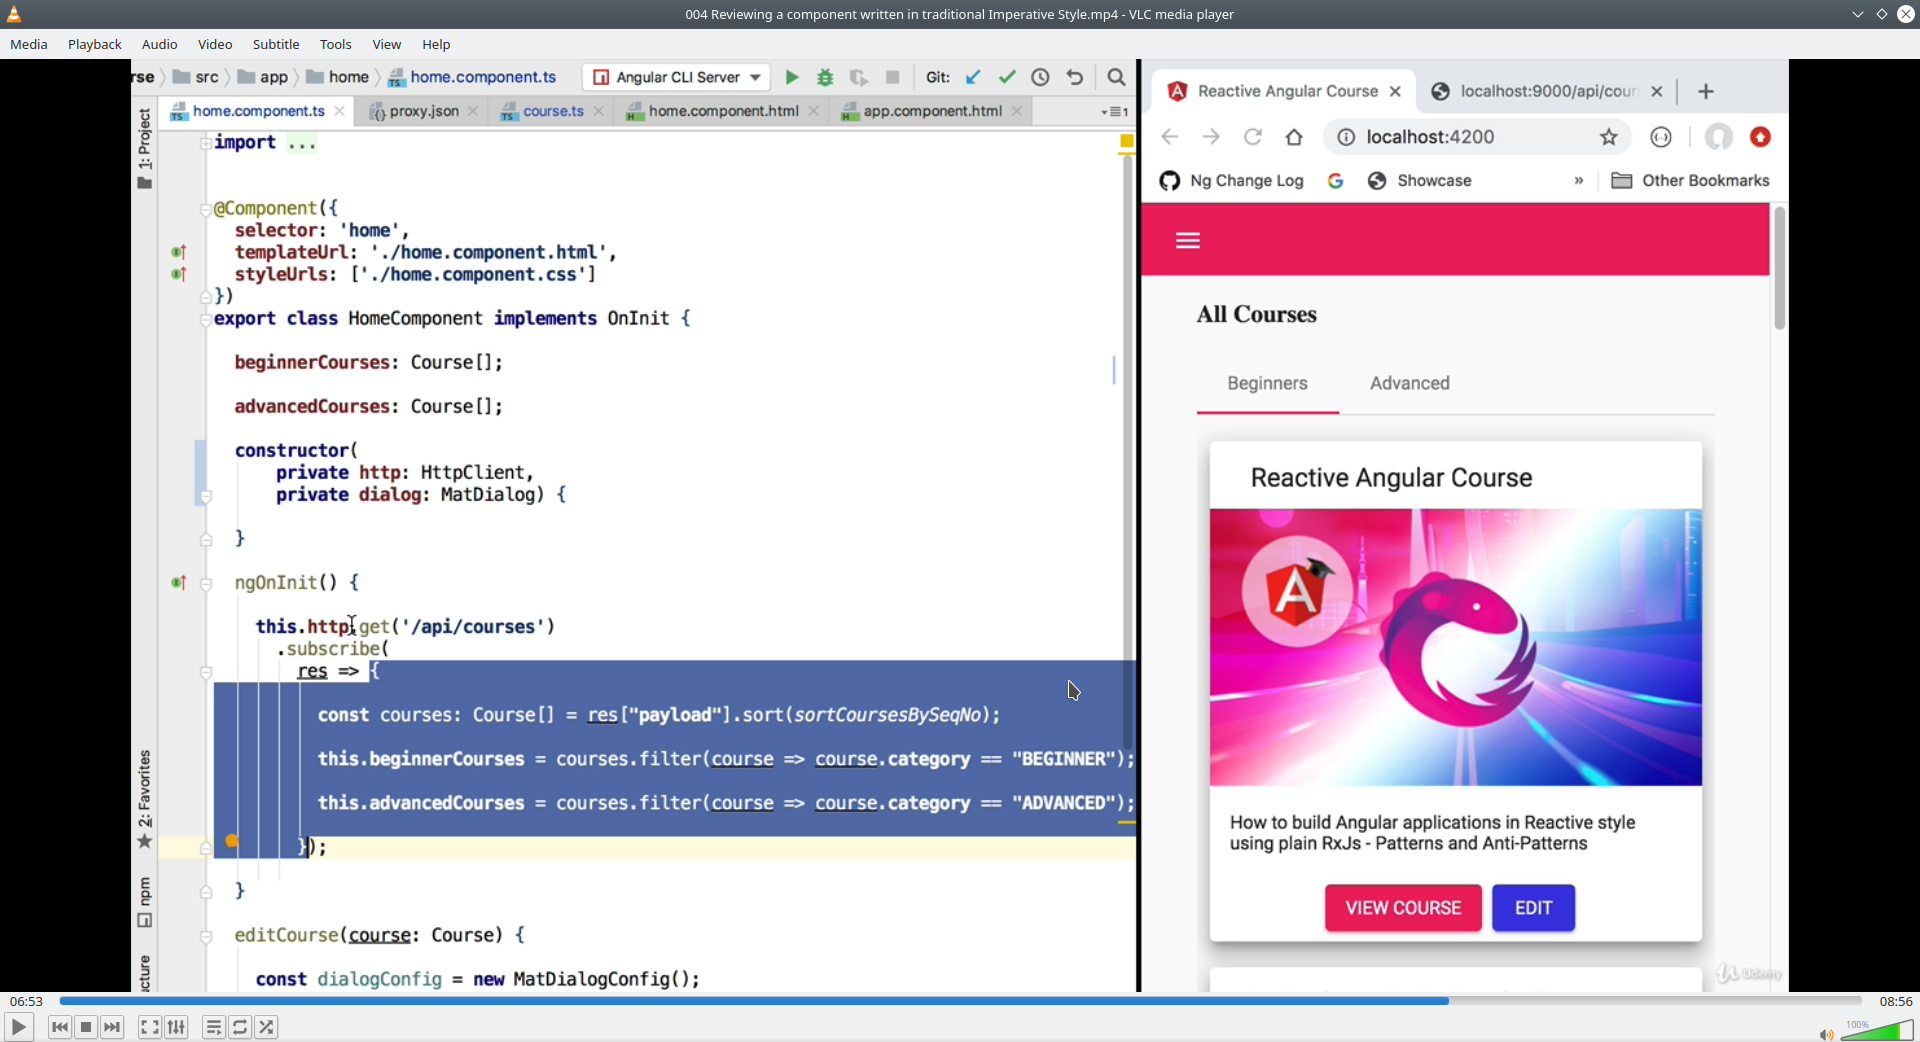This screenshot has width=1920, height=1042.
Task: Switch to app.component.html editor tab
Action: (x=932, y=111)
